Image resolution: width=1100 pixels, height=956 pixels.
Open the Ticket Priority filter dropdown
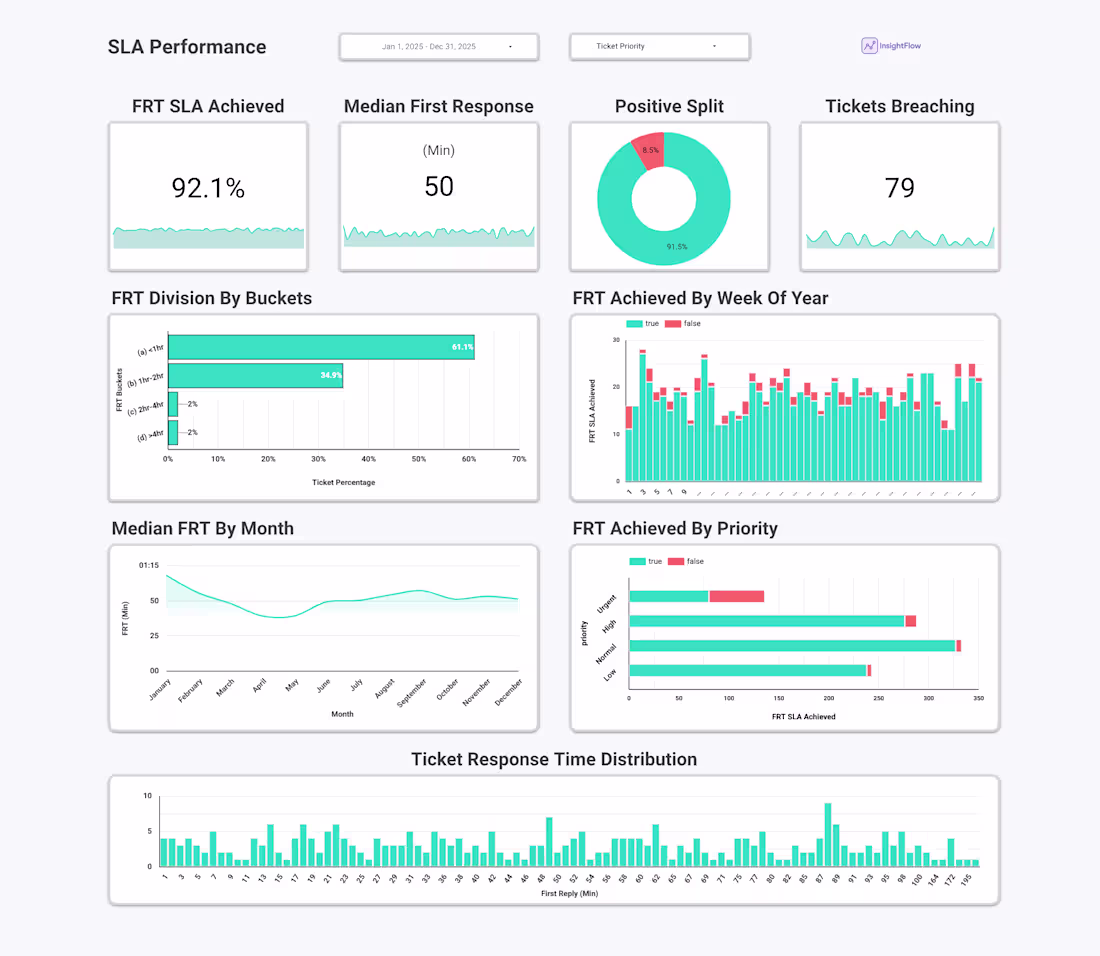660,46
